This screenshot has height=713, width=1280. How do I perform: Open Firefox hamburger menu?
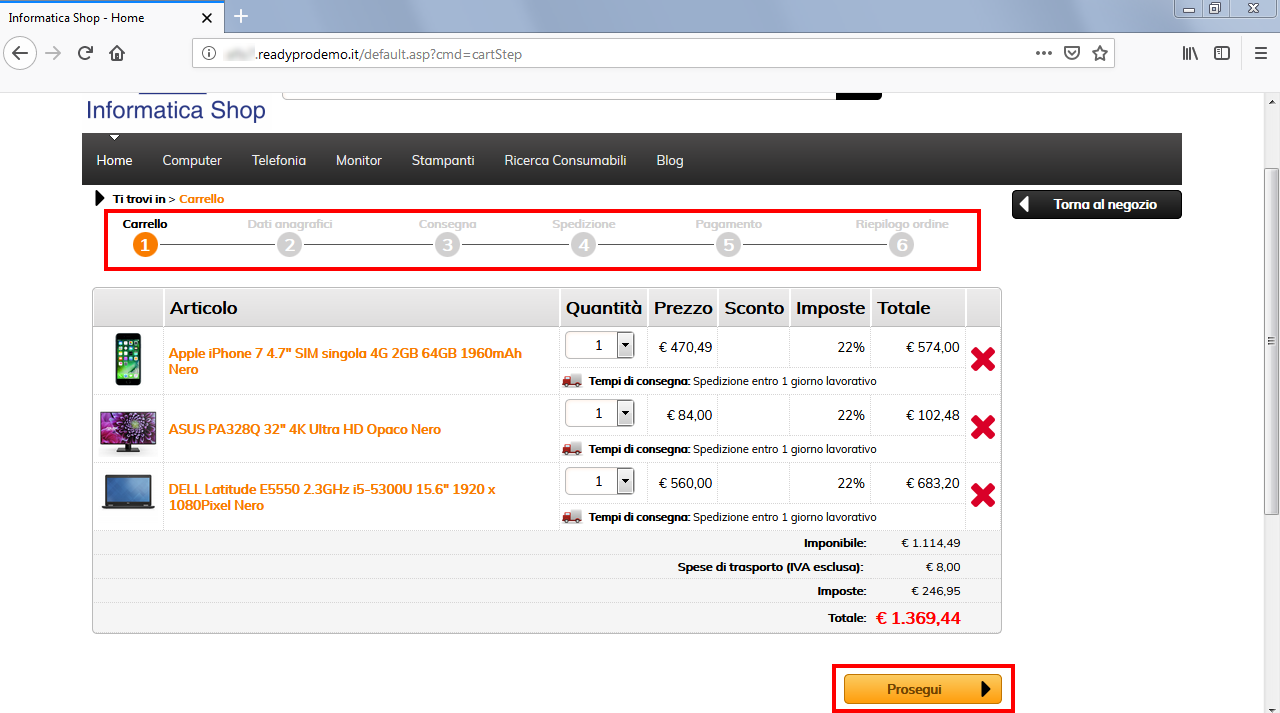pyautogui.click(x=1260, y=53)
